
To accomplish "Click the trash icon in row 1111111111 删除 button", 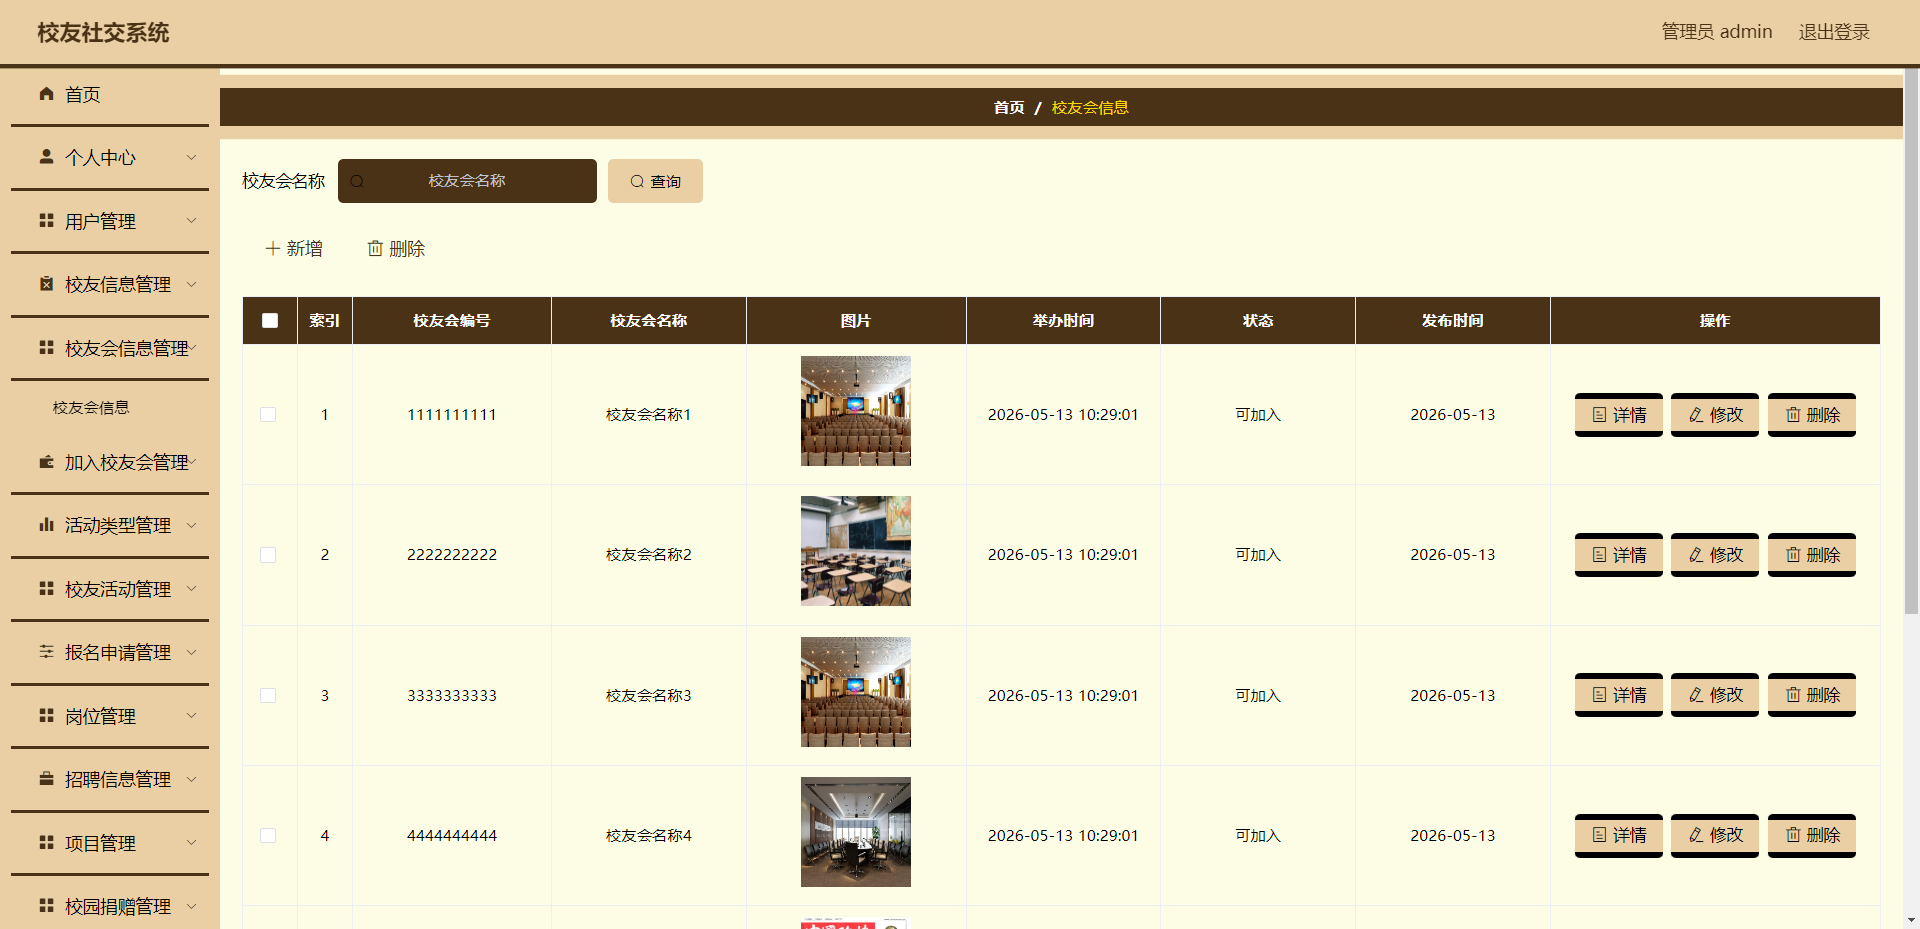I will coord(1793,415).
